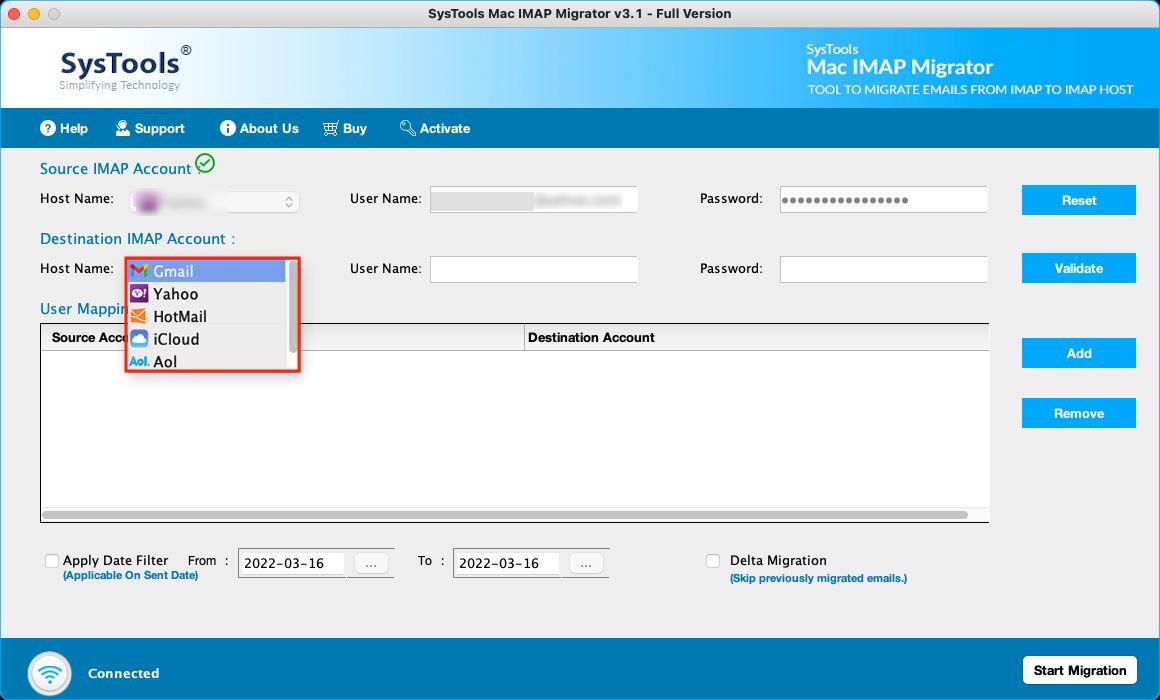Click the mapping table horizontal scrollbar
This screenshot has width=1160, height=700.
pyautogui.click(x=505, y=514)
